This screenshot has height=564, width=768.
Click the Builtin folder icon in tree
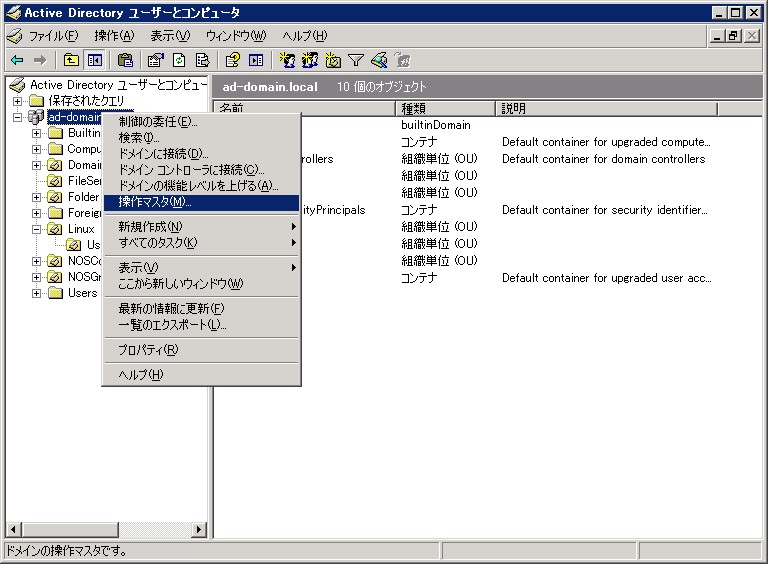56,133
